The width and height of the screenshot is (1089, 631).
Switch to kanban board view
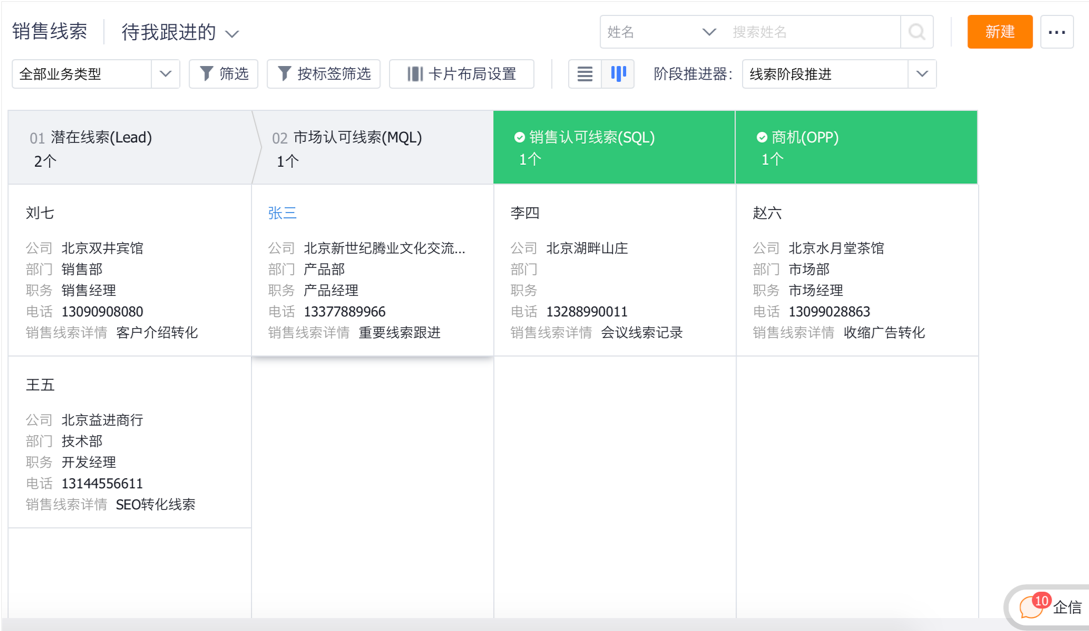pos(618,74)
